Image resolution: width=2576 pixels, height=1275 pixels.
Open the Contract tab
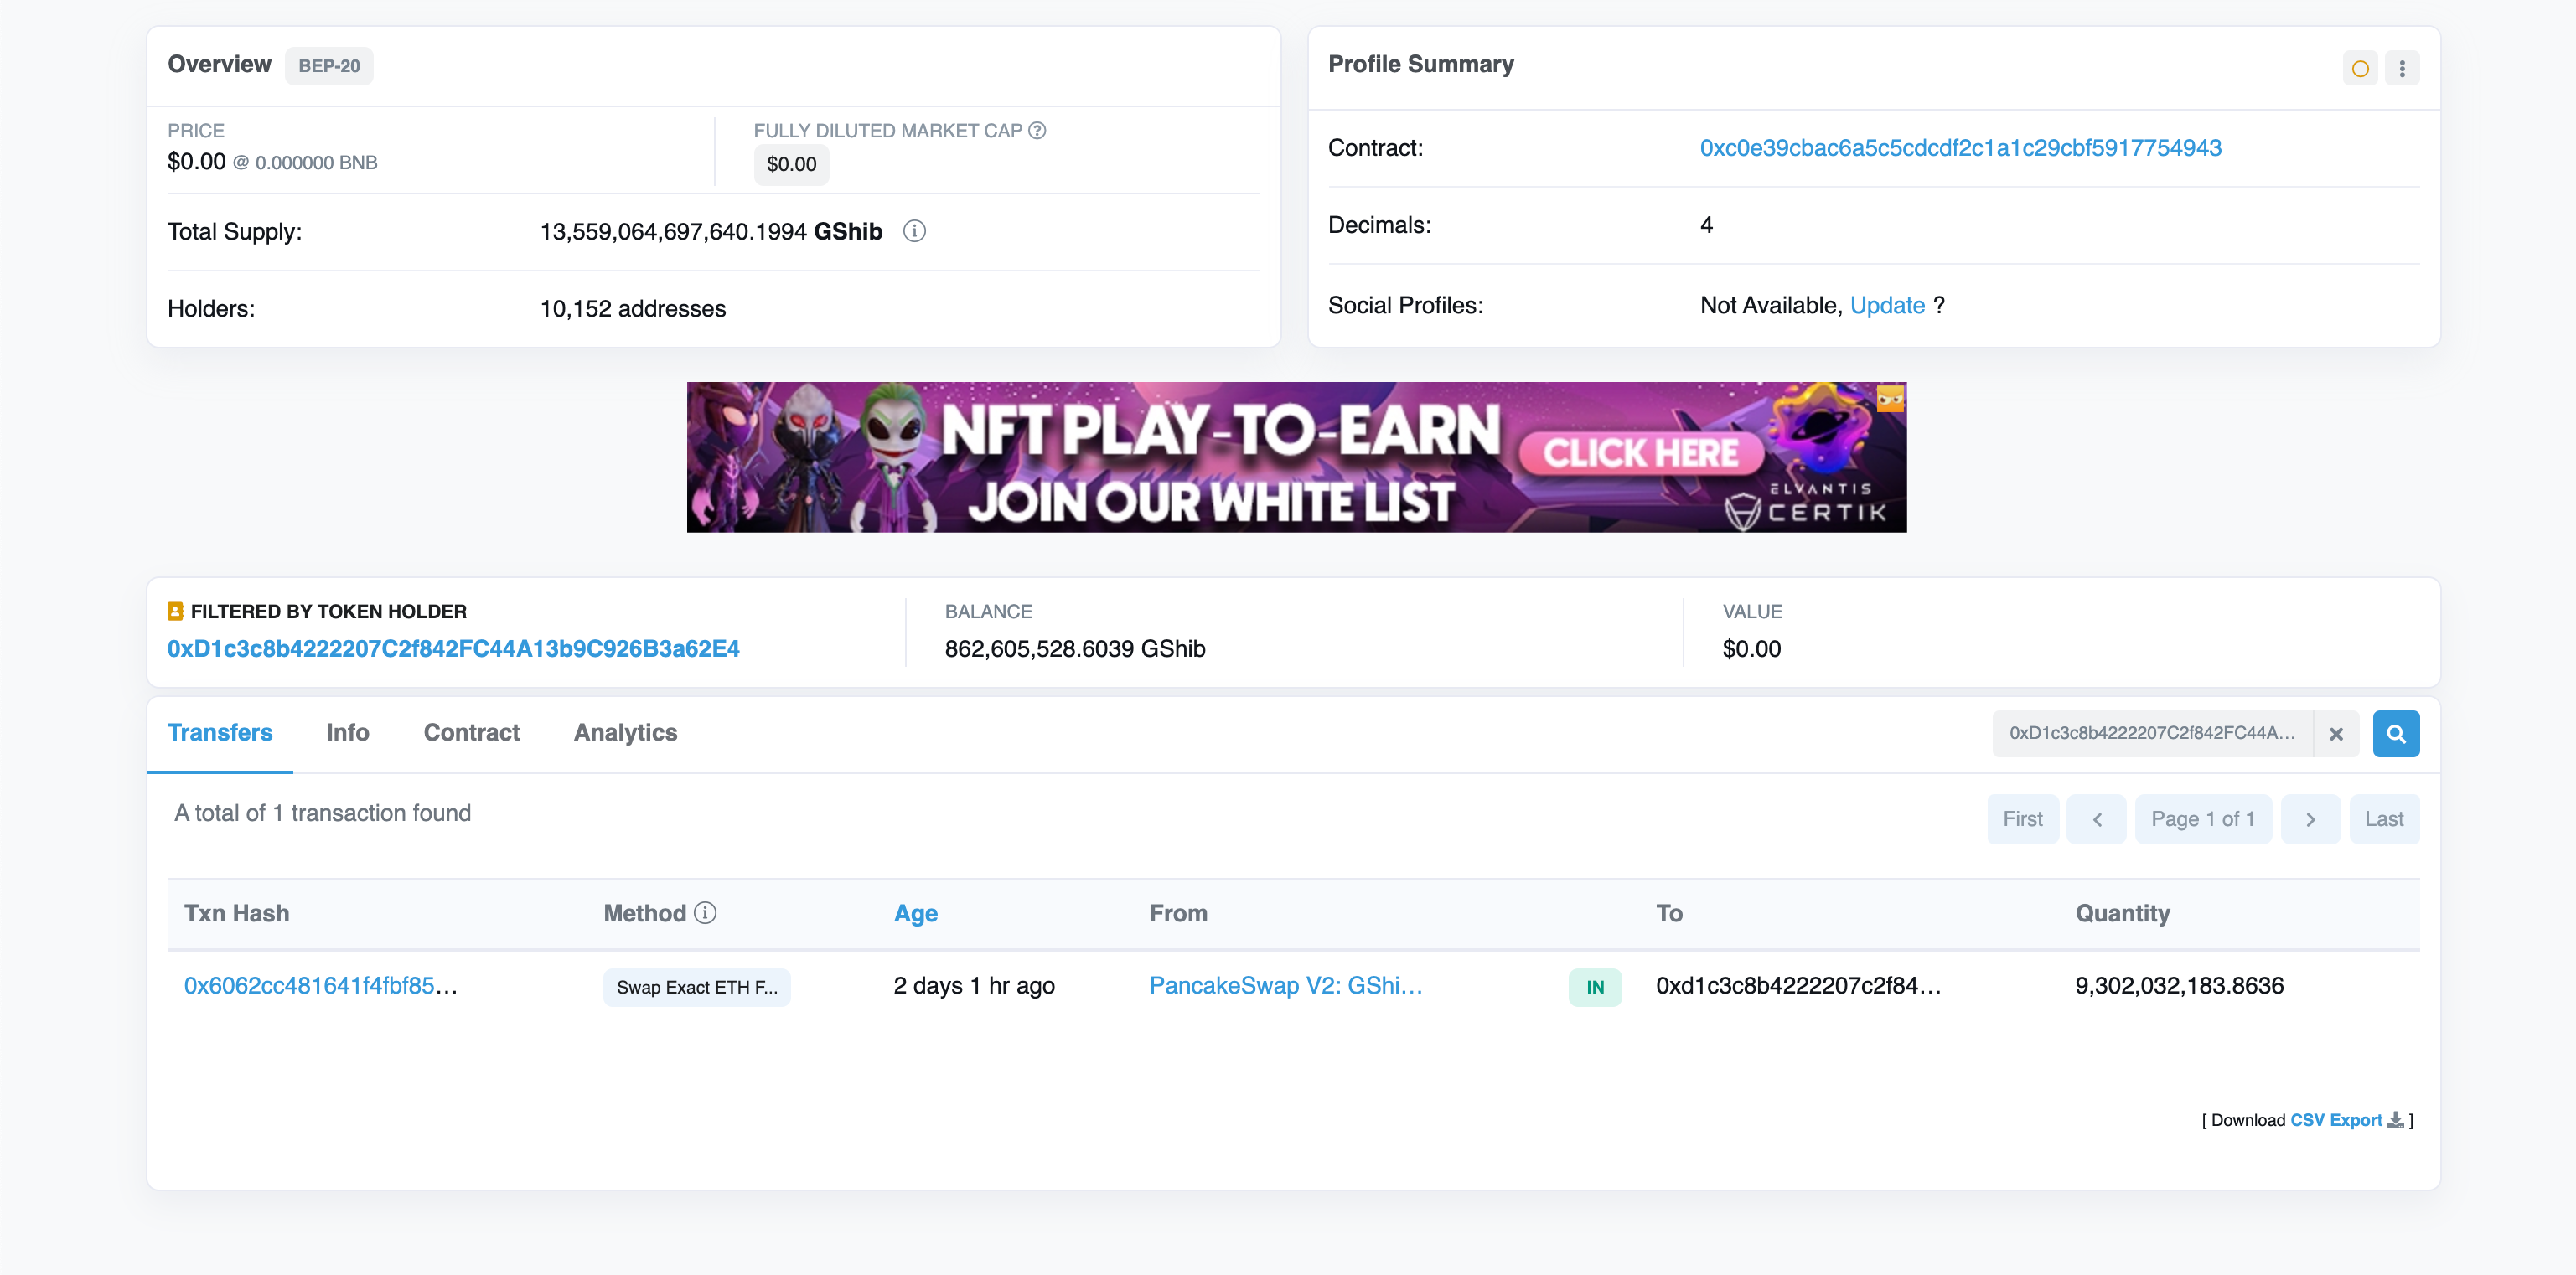pos(471,733)
